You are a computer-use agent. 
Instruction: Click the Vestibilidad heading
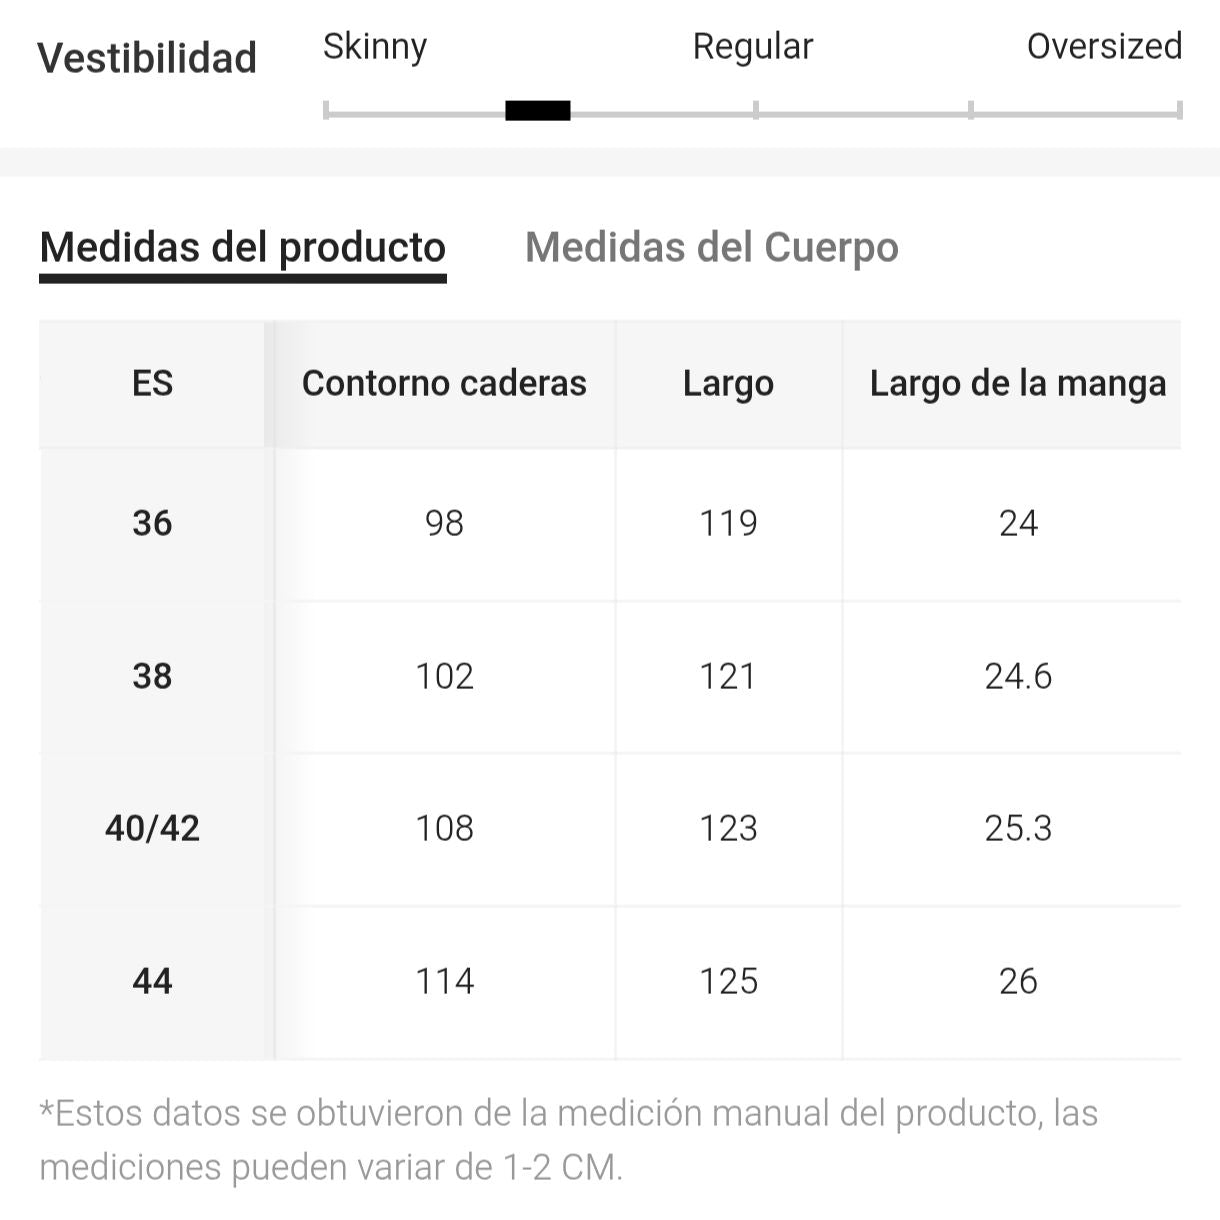point(147,58)
